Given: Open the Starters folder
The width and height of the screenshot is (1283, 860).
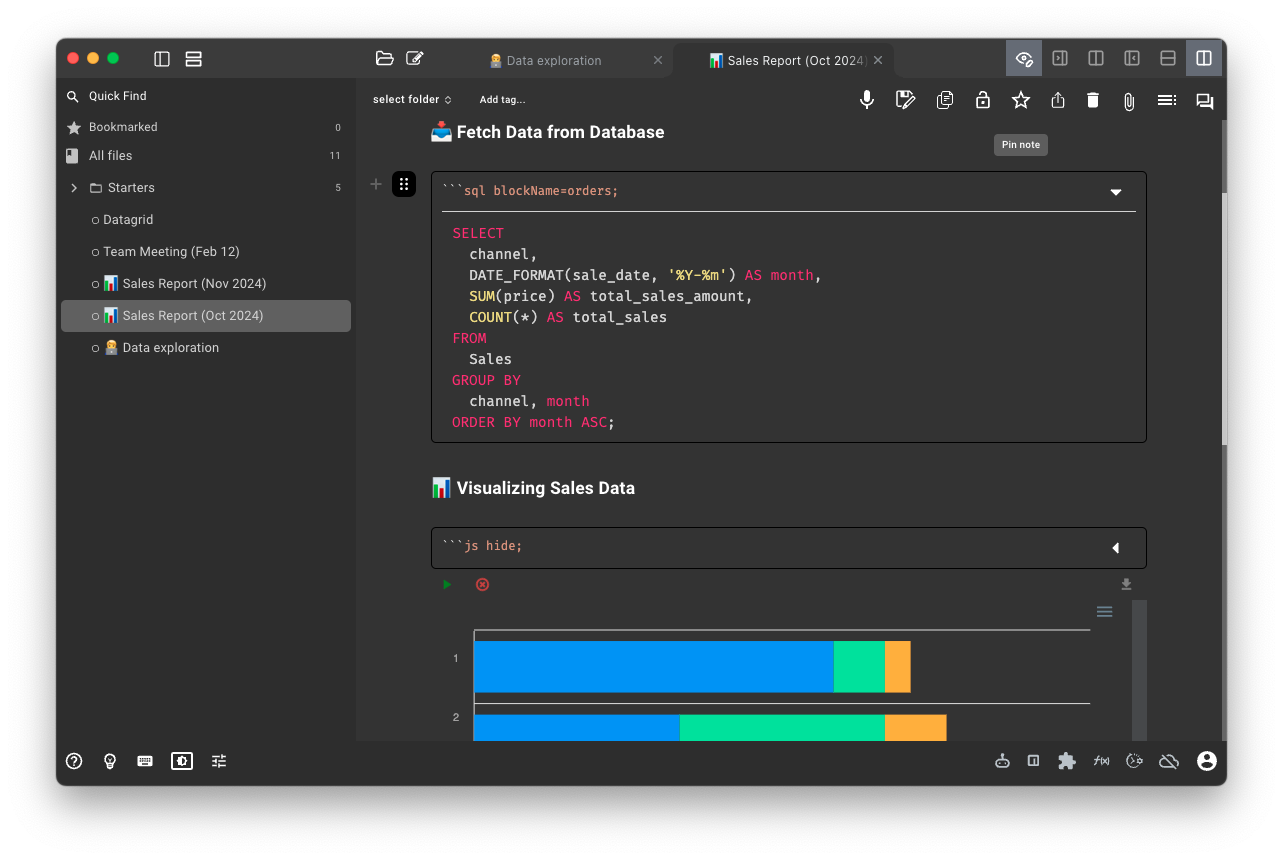Looking at the screenshot, I should click(131, 188).
